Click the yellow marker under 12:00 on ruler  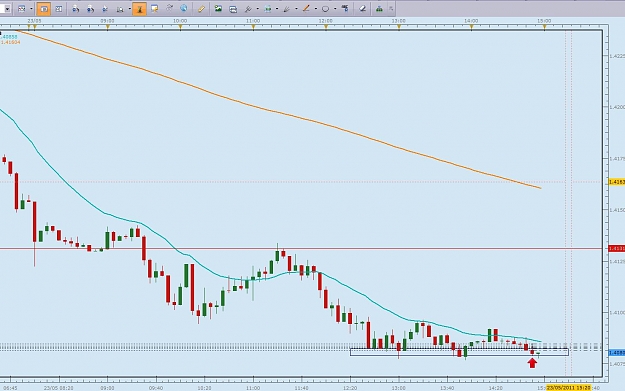(326, 27)
